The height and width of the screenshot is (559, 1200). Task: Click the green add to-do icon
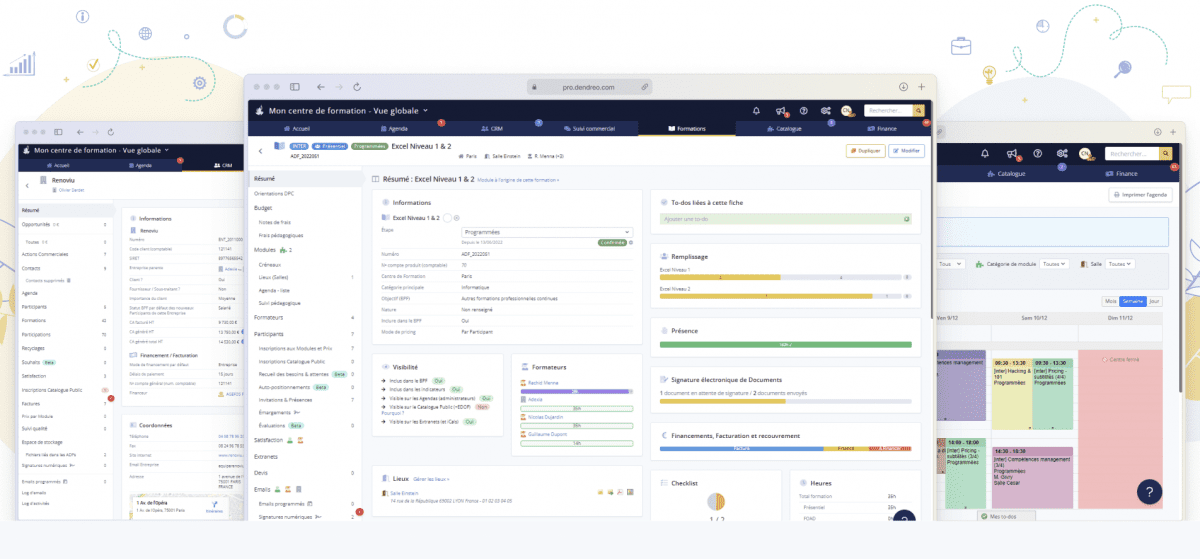pyautogui.click(x=906, y=218)
